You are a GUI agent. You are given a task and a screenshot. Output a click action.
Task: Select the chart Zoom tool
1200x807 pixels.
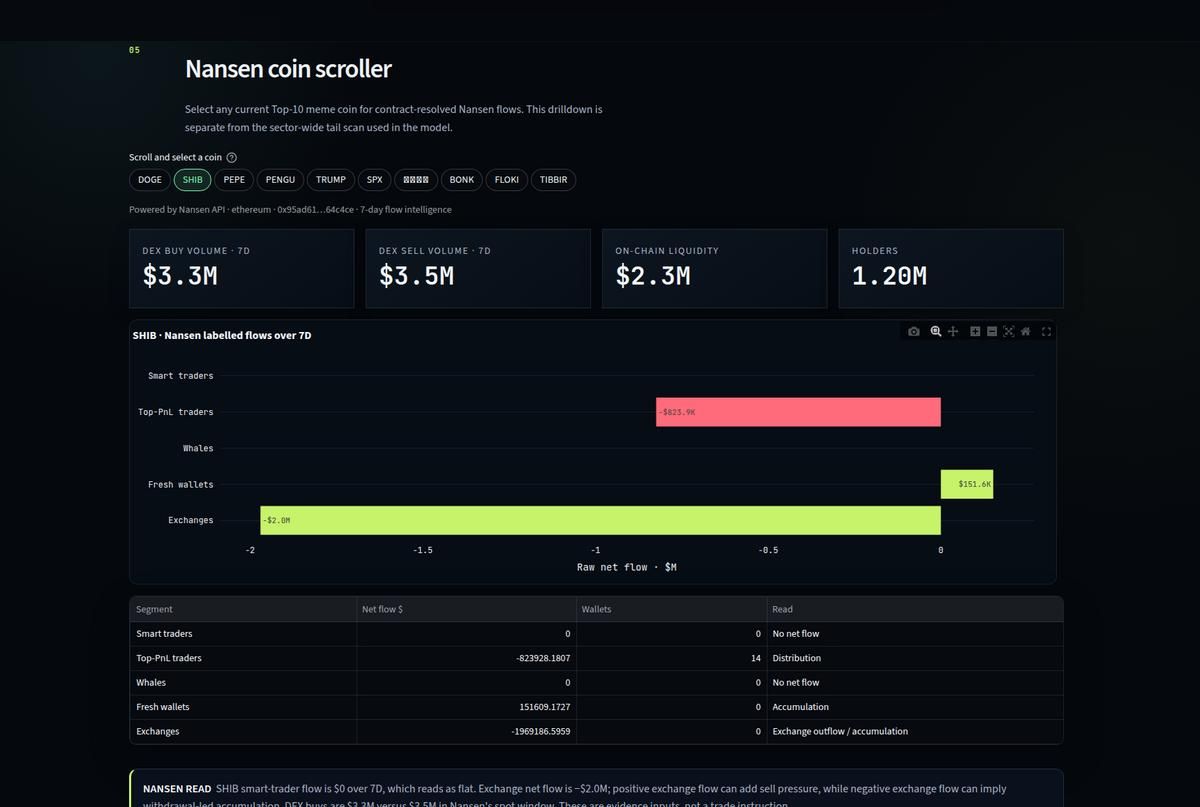pyautogui.click(x=936, y=331)
